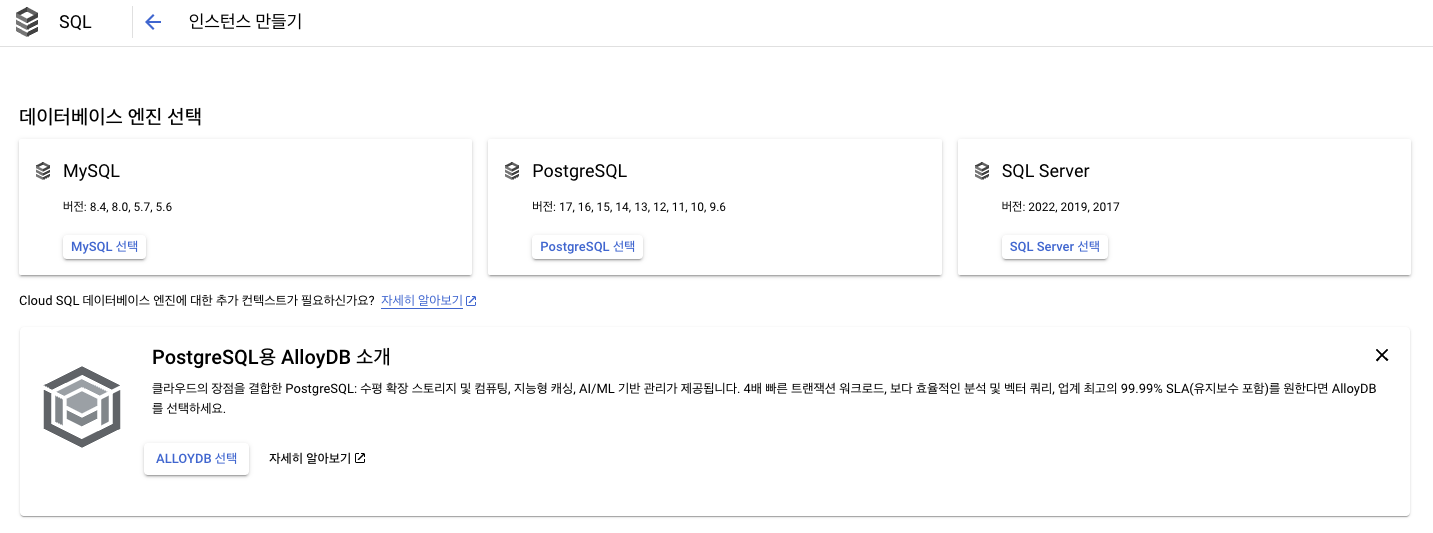Screen dimensions: 1433x533
Task: Click the SQL product logo icon
Action: pos(27,22)
